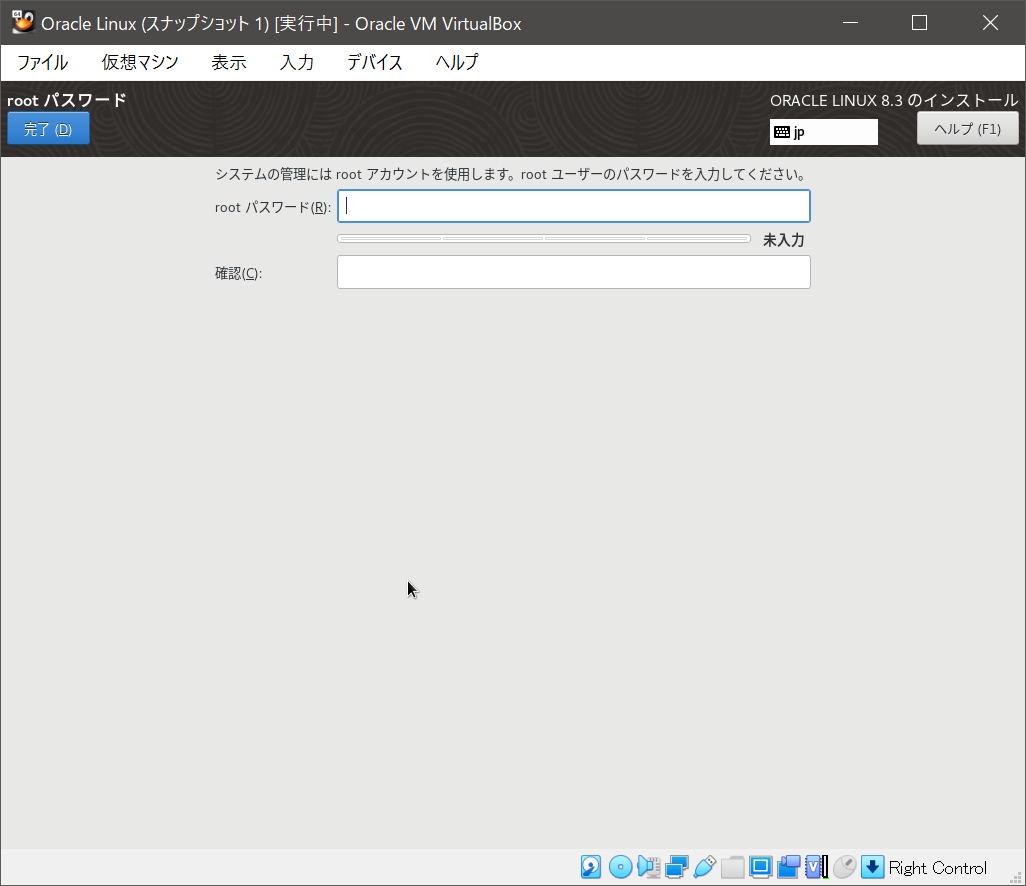Click the mouse integration status icon
Screen dimensions: 1026x886
tap(845, 867)
